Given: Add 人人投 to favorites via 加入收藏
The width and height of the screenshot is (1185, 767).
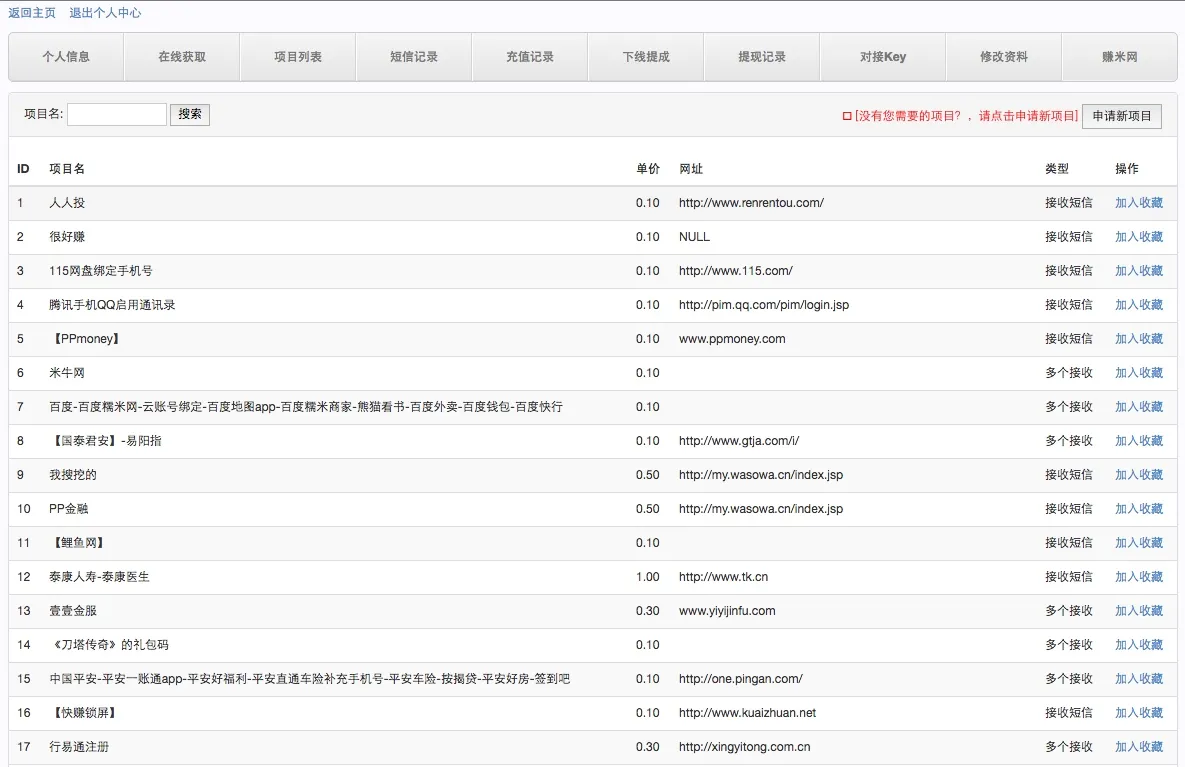Looking at the screenshot, I should [x=1139, y=203].
